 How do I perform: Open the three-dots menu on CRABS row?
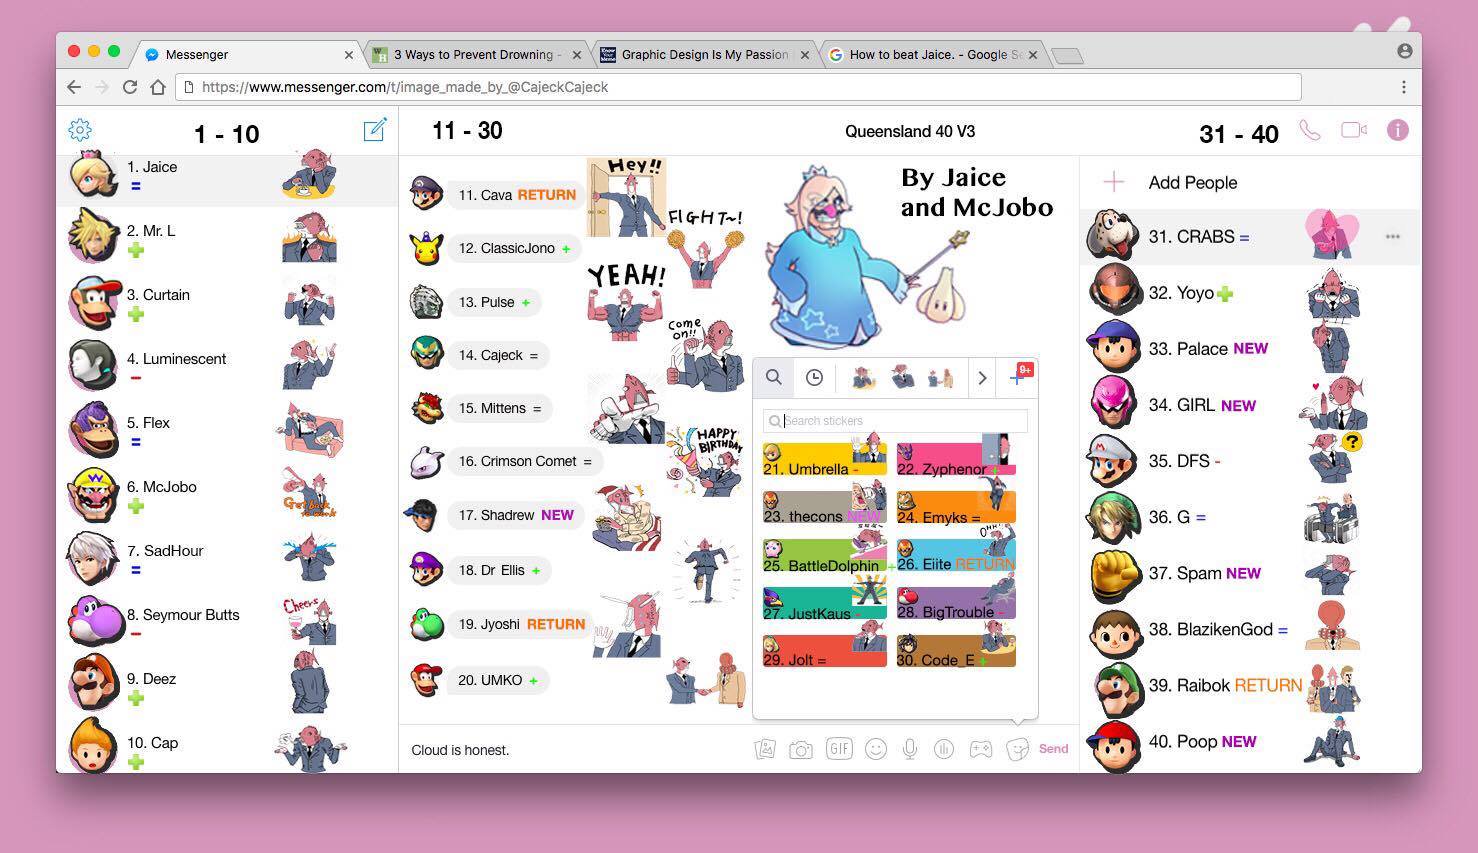coord(1392,237)
